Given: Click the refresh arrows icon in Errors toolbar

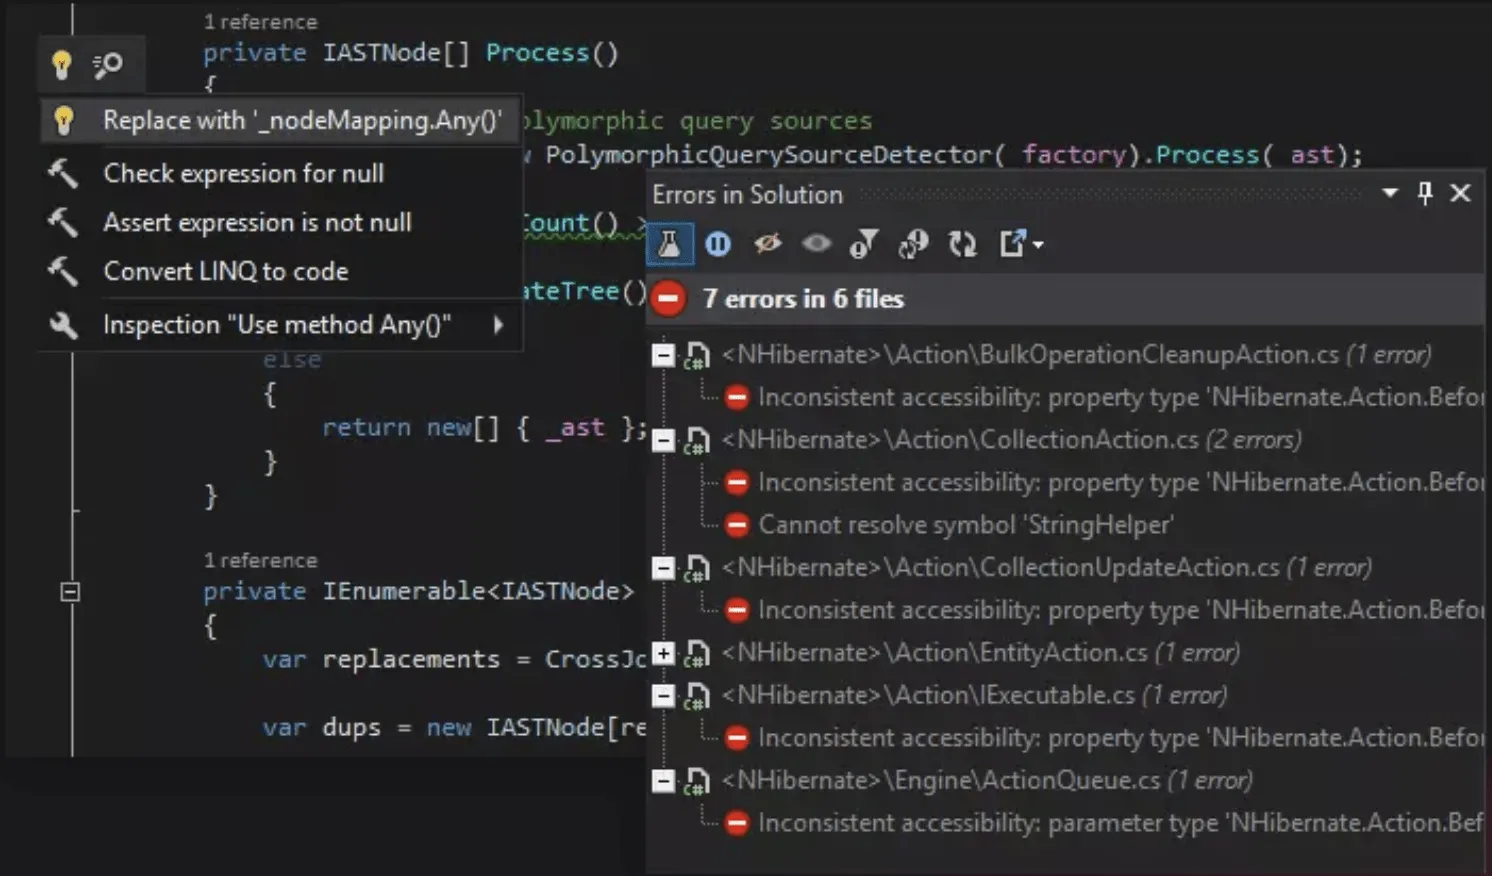Looking at the screenshot, I should coord(962,243).
